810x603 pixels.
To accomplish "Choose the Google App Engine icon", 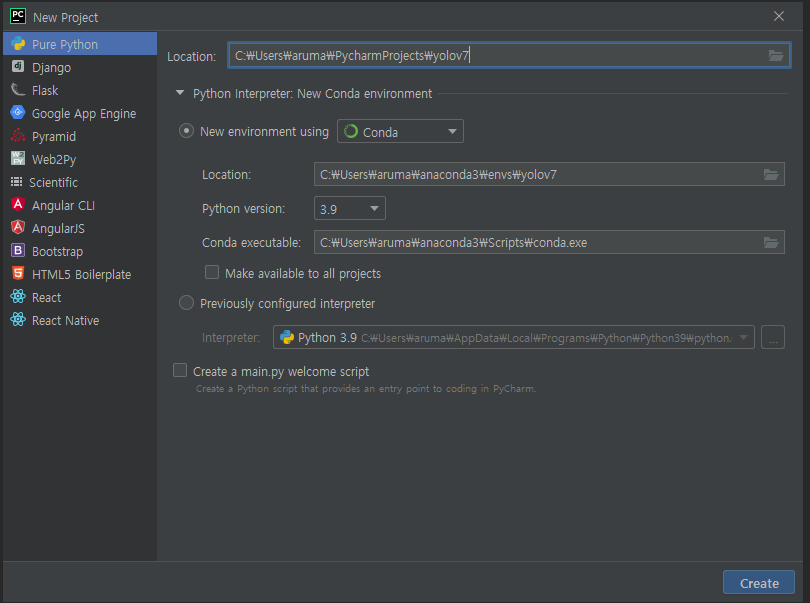I will tap(18, 113).
